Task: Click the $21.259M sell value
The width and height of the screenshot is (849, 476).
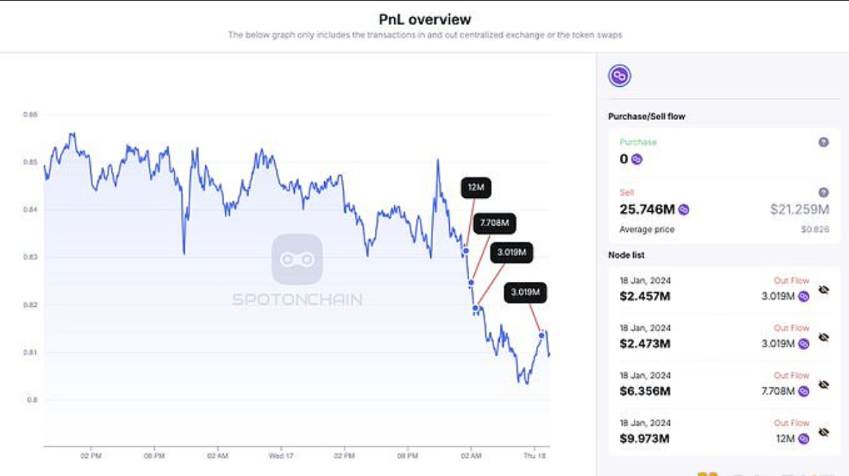Action: [x=800, y=210]
